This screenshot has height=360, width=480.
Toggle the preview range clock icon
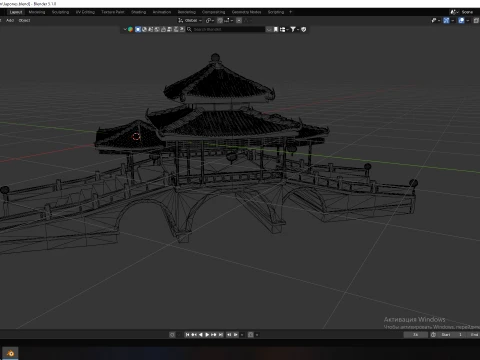coord(433,335)
